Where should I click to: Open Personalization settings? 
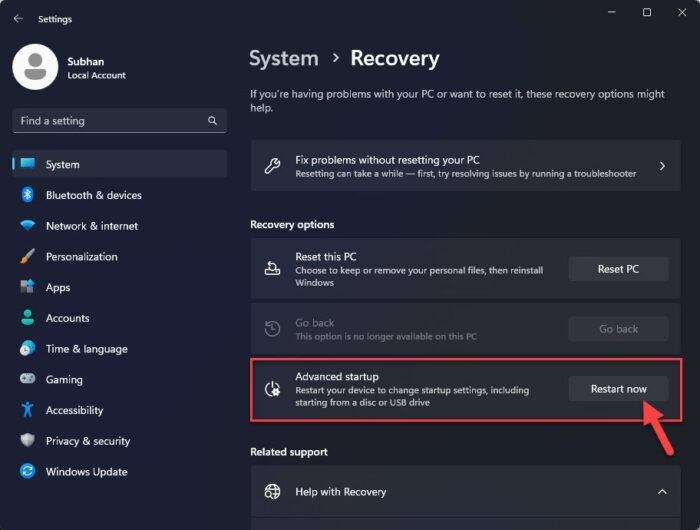coord(120,256)
